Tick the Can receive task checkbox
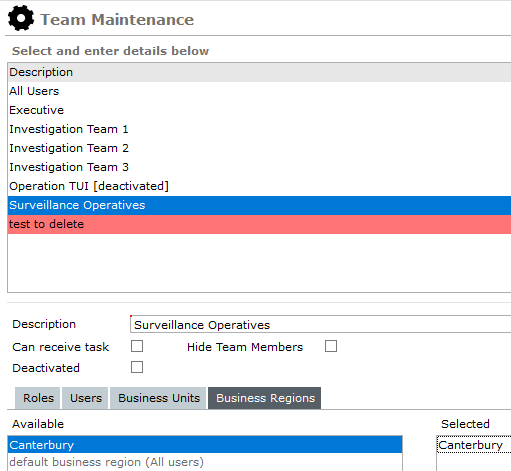511x471 pixels. (x=137, y=346)
